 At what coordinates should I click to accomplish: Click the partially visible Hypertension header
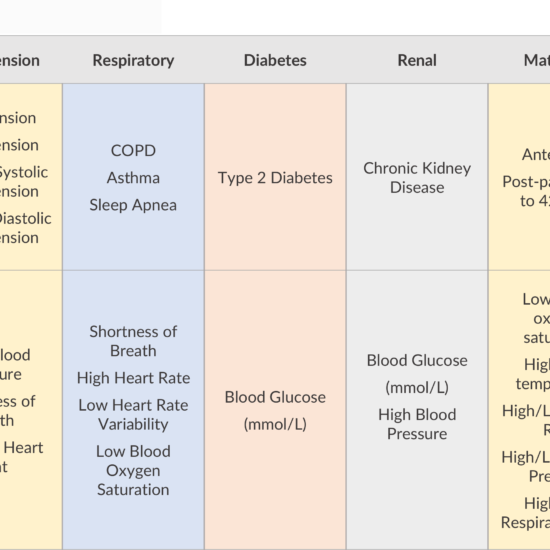point(20,61)
